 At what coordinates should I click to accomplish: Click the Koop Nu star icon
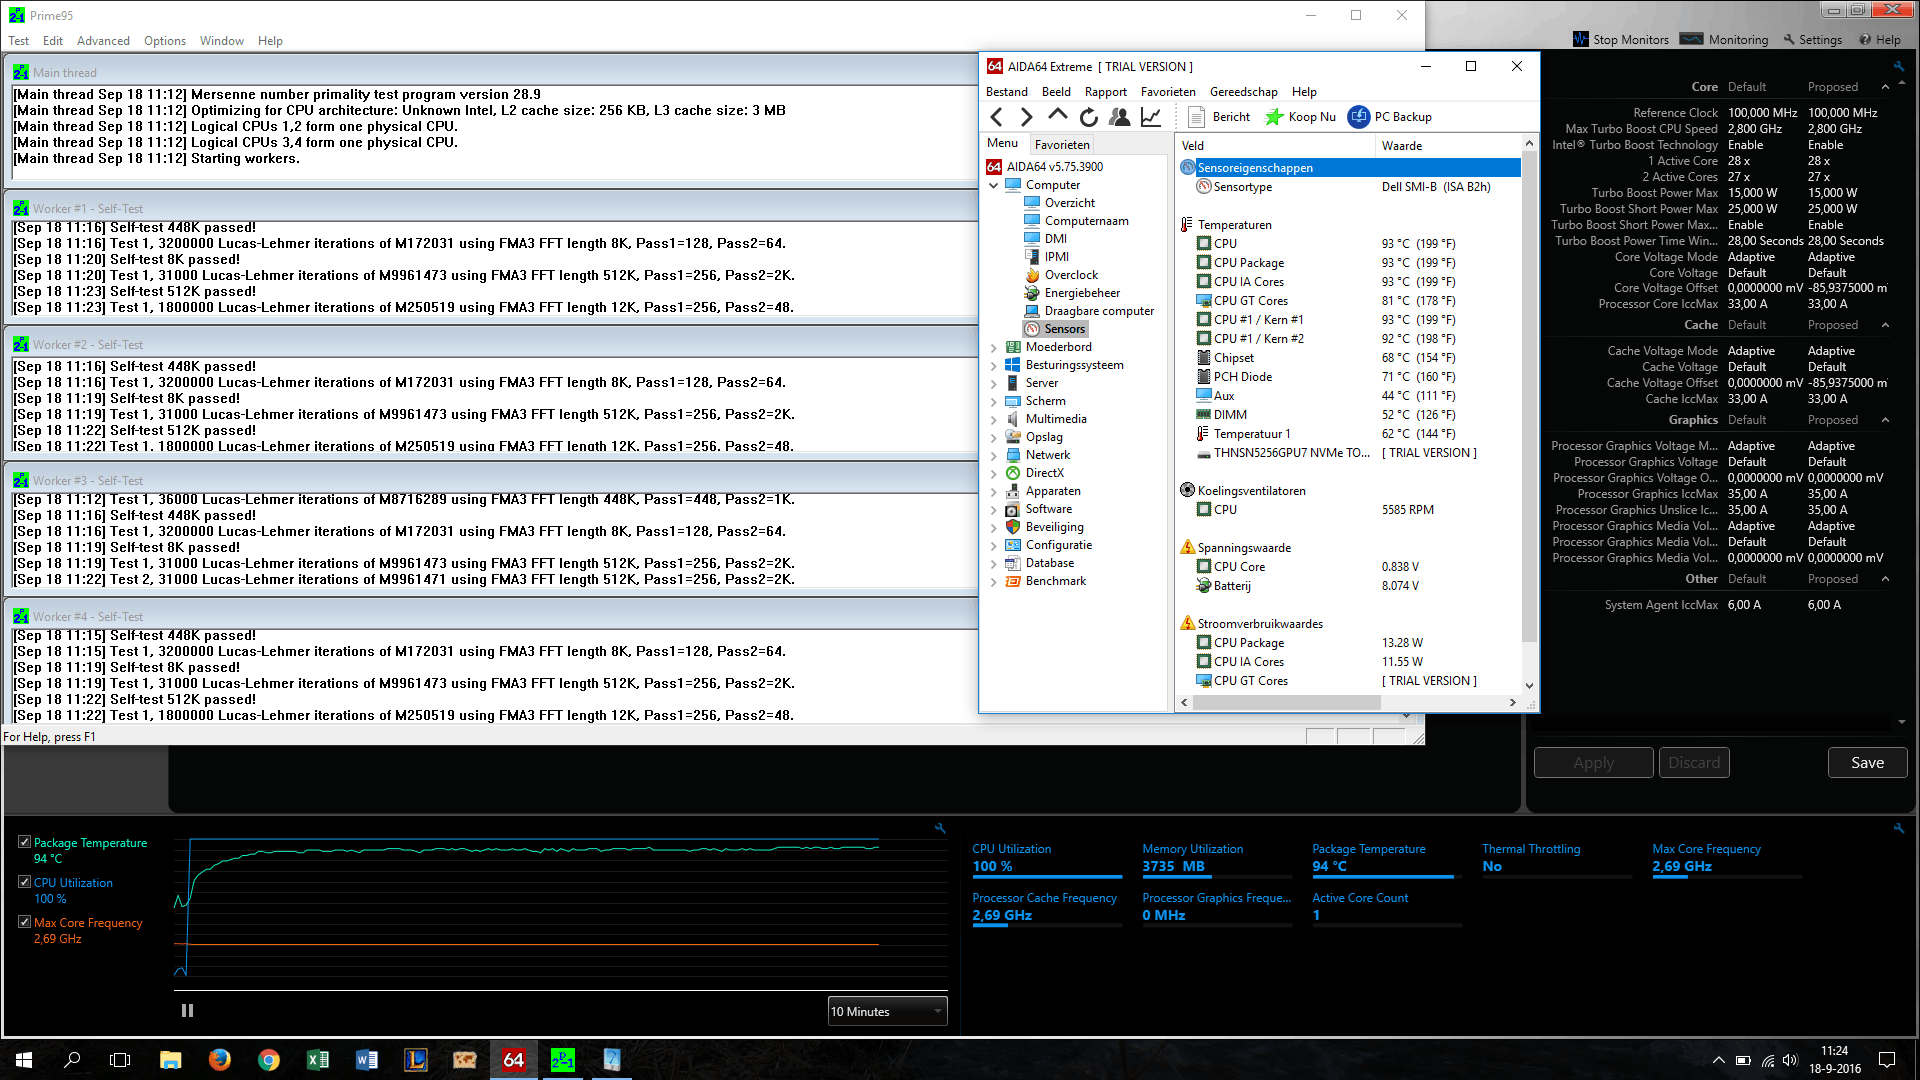coord(1274,117)
